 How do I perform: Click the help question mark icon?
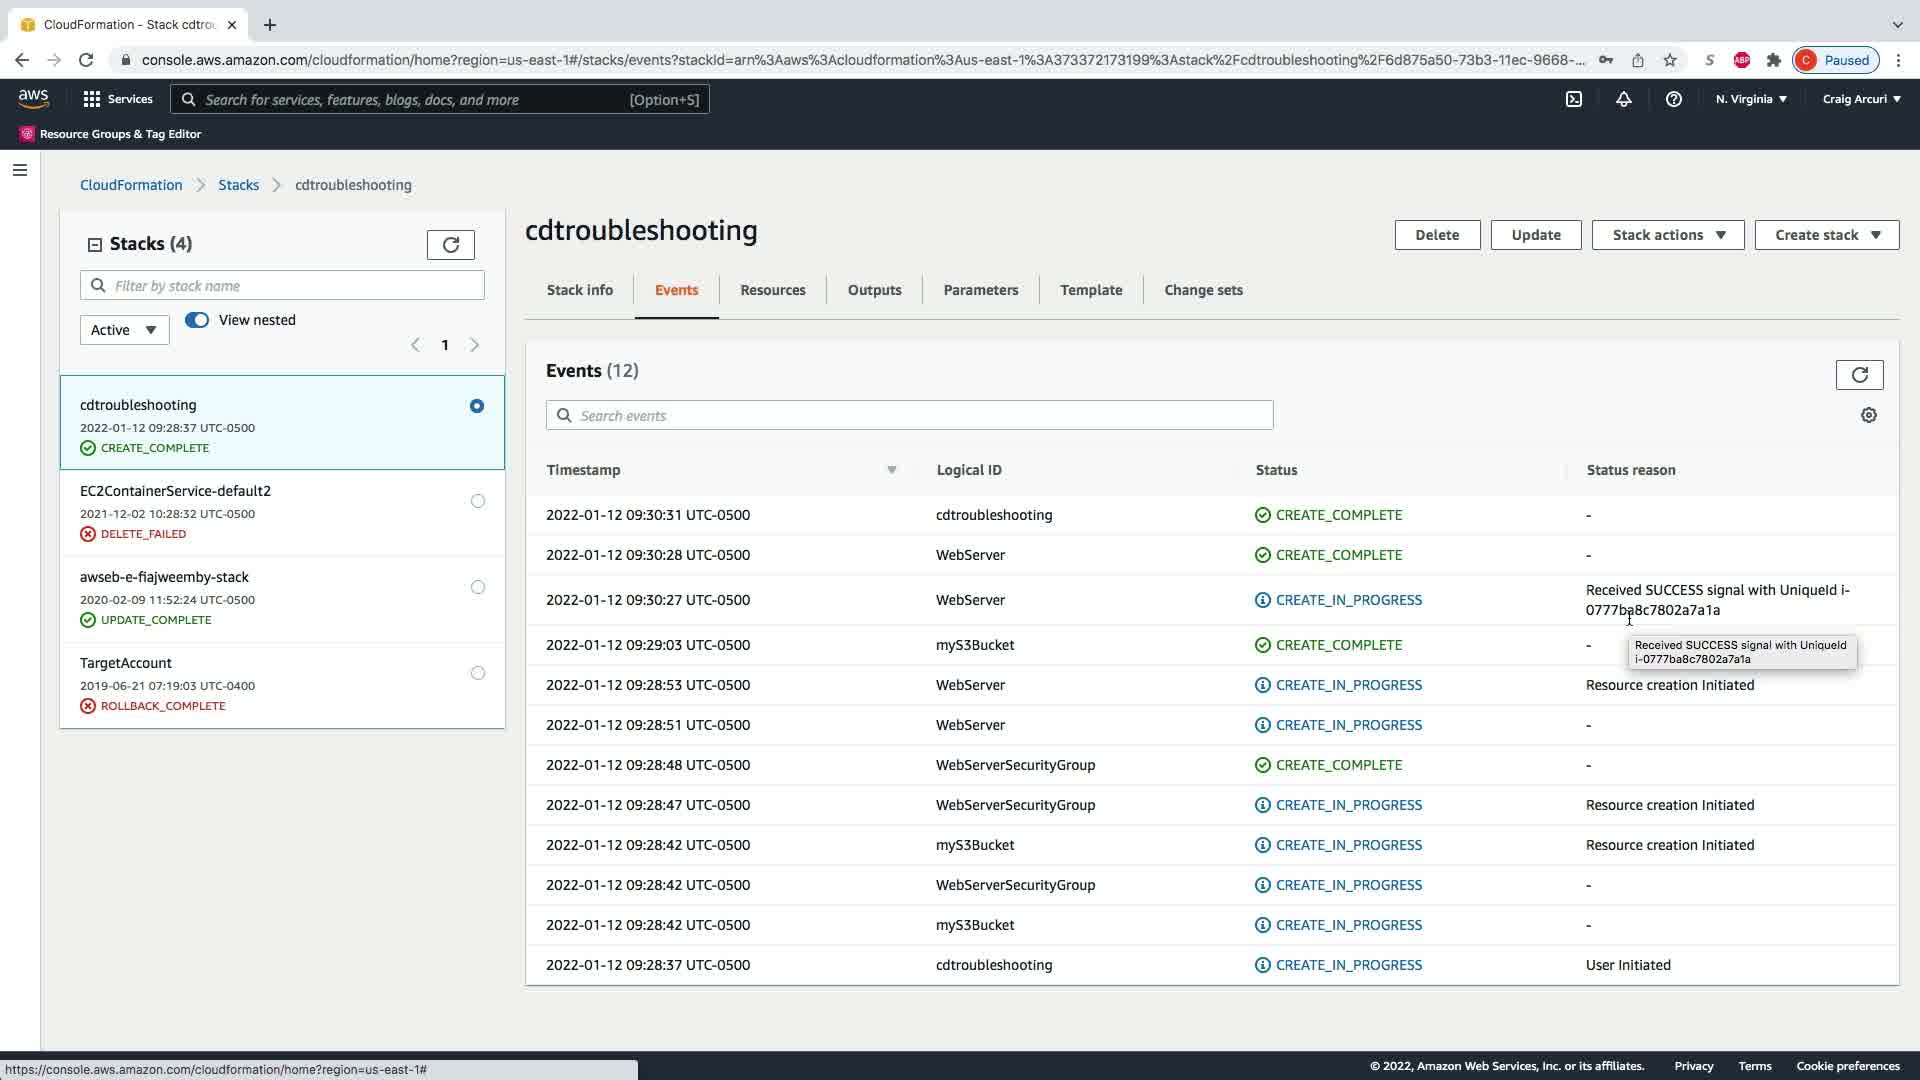click(1673, 99)
